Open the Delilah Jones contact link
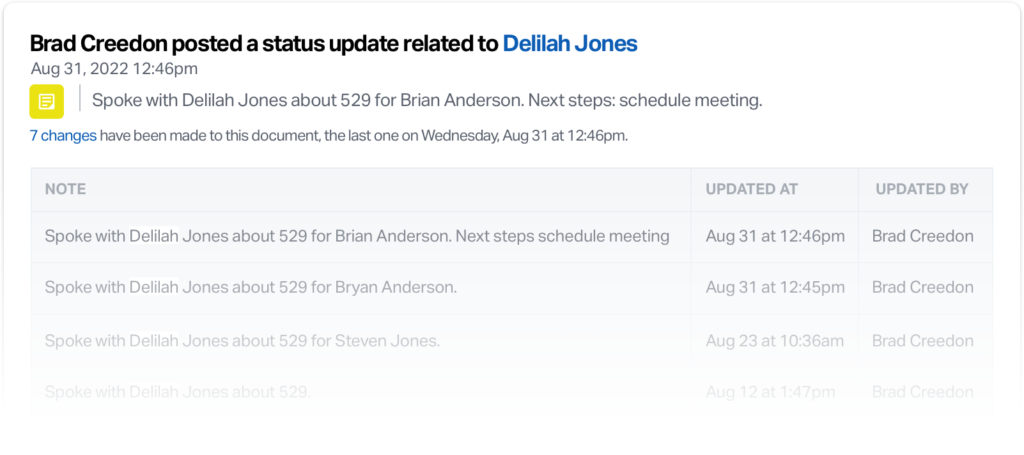Screen dimensions: 1024x455 coord(570,43)
